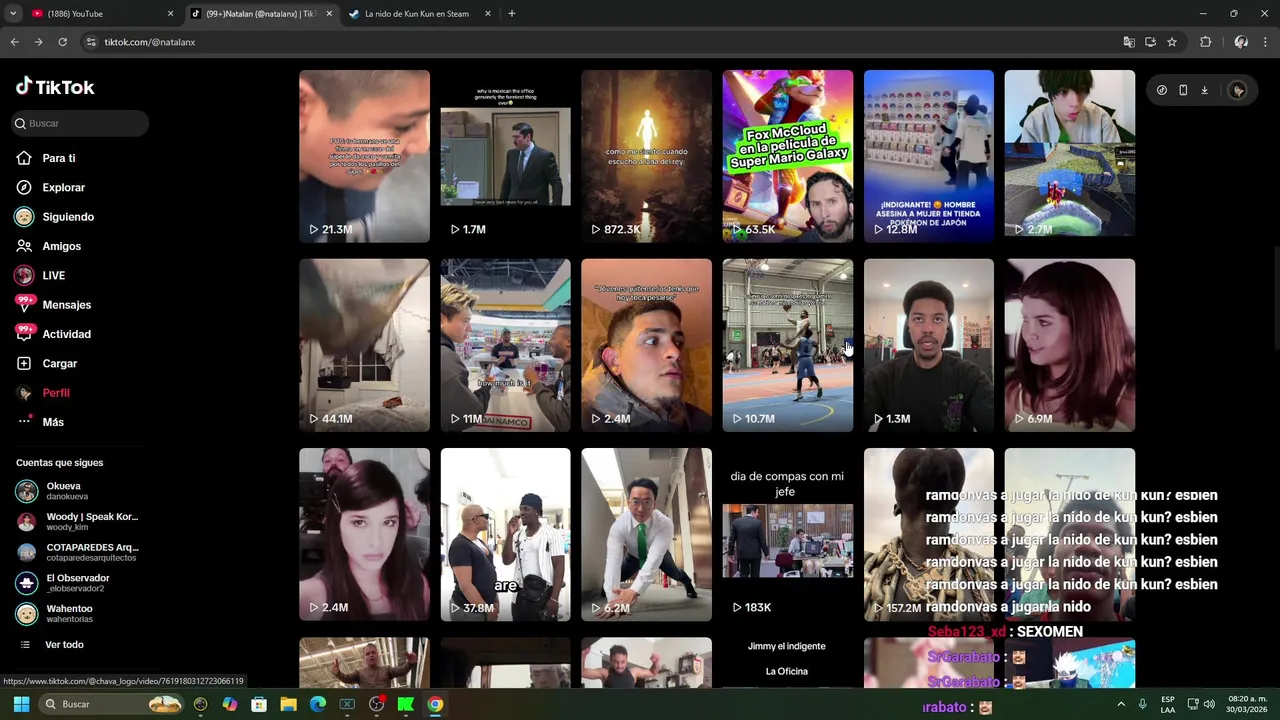This screenshot has width=1280, height=720.
Task: Focus the TikTok Buscar search field
Action: click(x=80, y=123)
